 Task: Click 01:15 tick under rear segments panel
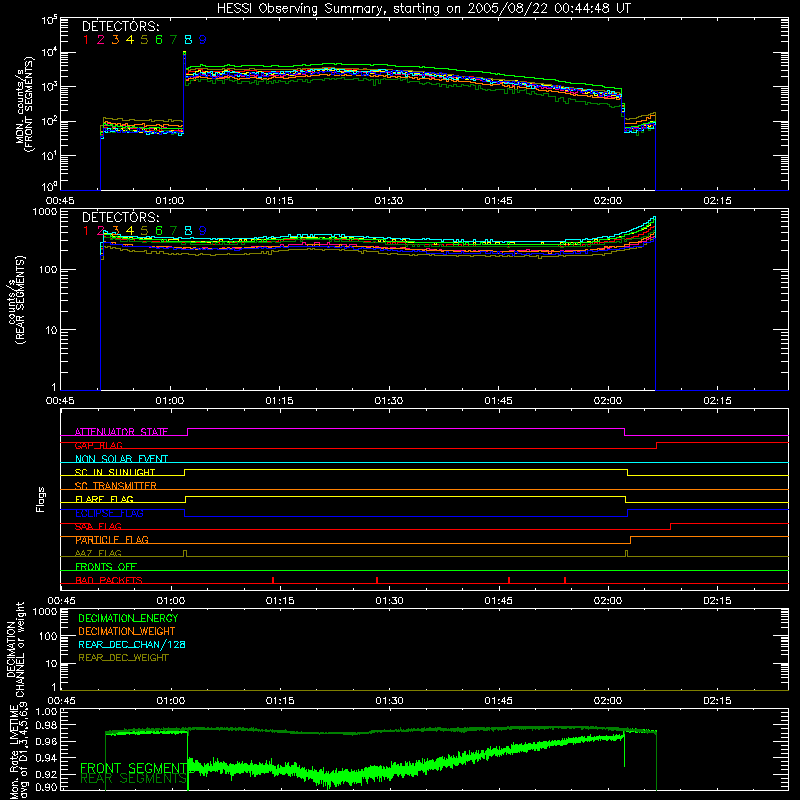(x=279, y=401)
